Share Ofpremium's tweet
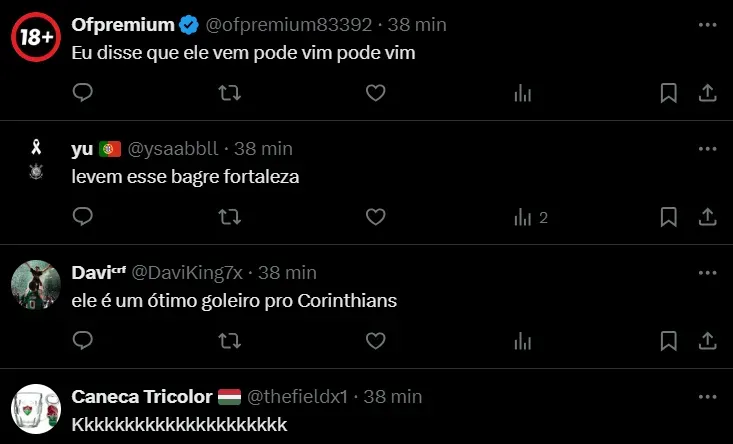The image size is (733, 444). 707,93
